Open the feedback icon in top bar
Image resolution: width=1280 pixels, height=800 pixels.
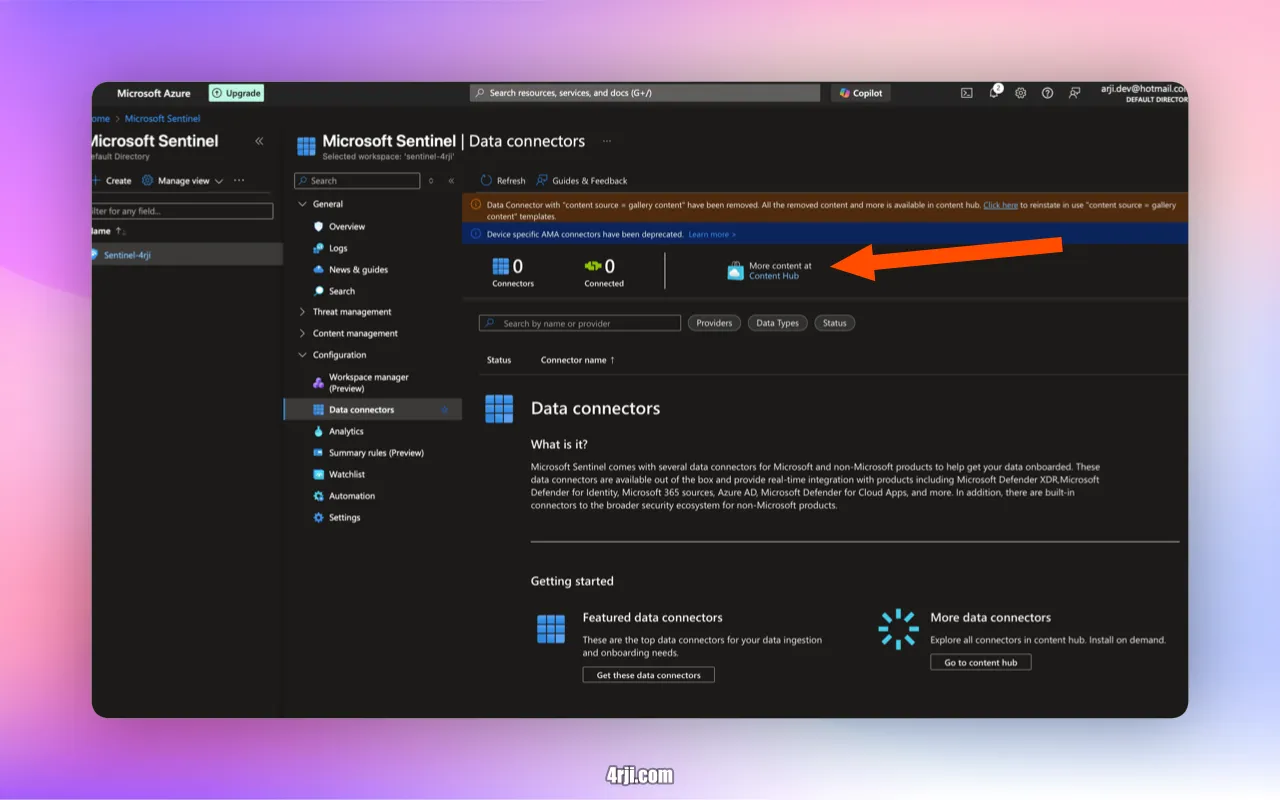click(x=1074, y=93)
